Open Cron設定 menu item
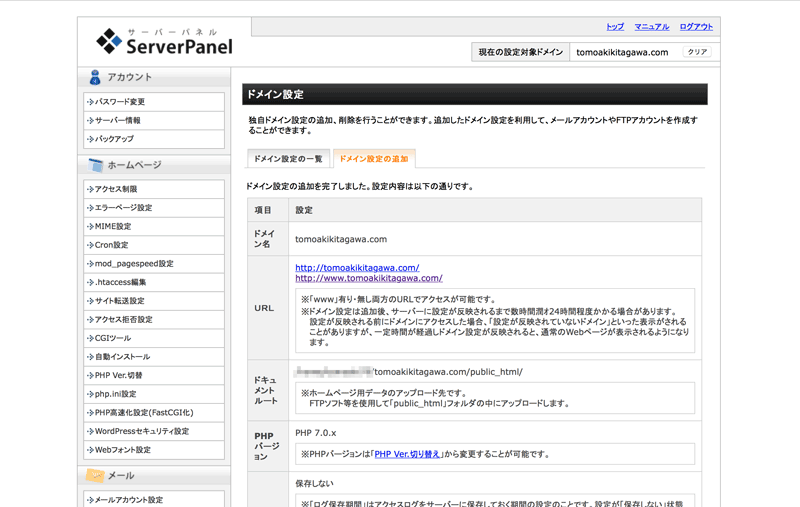 (x=154, y=245)
